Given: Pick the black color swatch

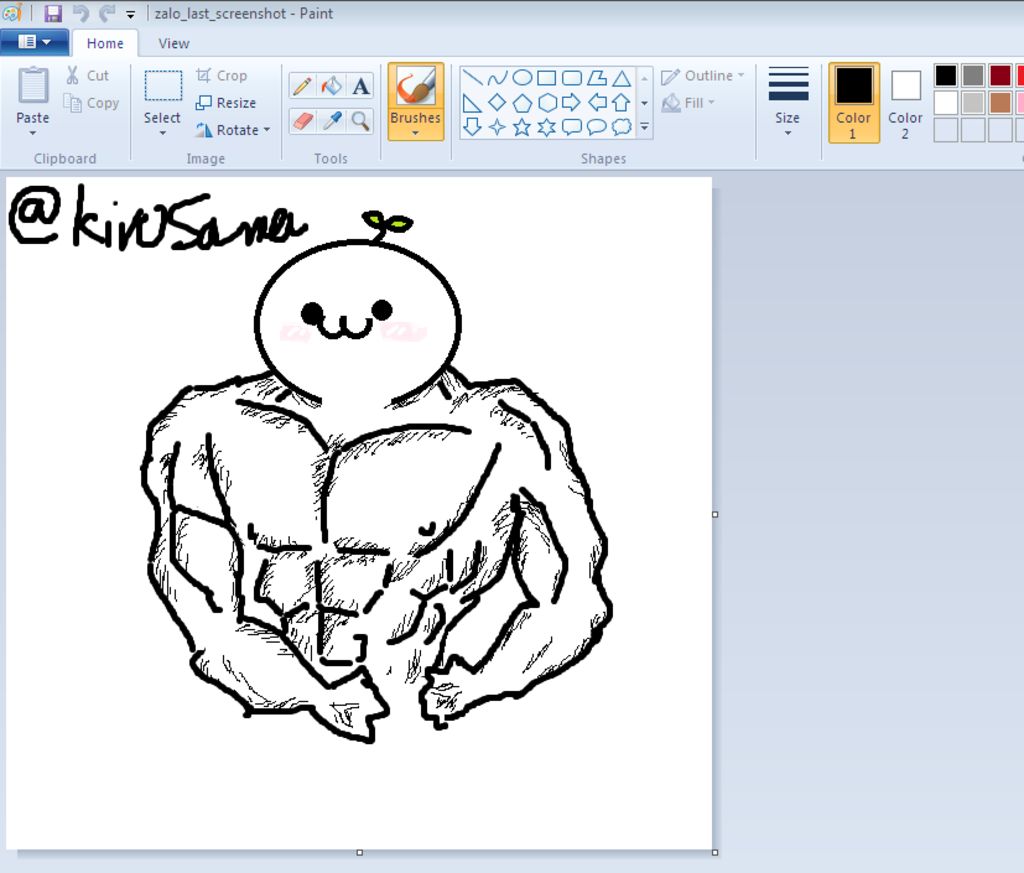Looking at the screenshot, I should (x=946, y=76).
